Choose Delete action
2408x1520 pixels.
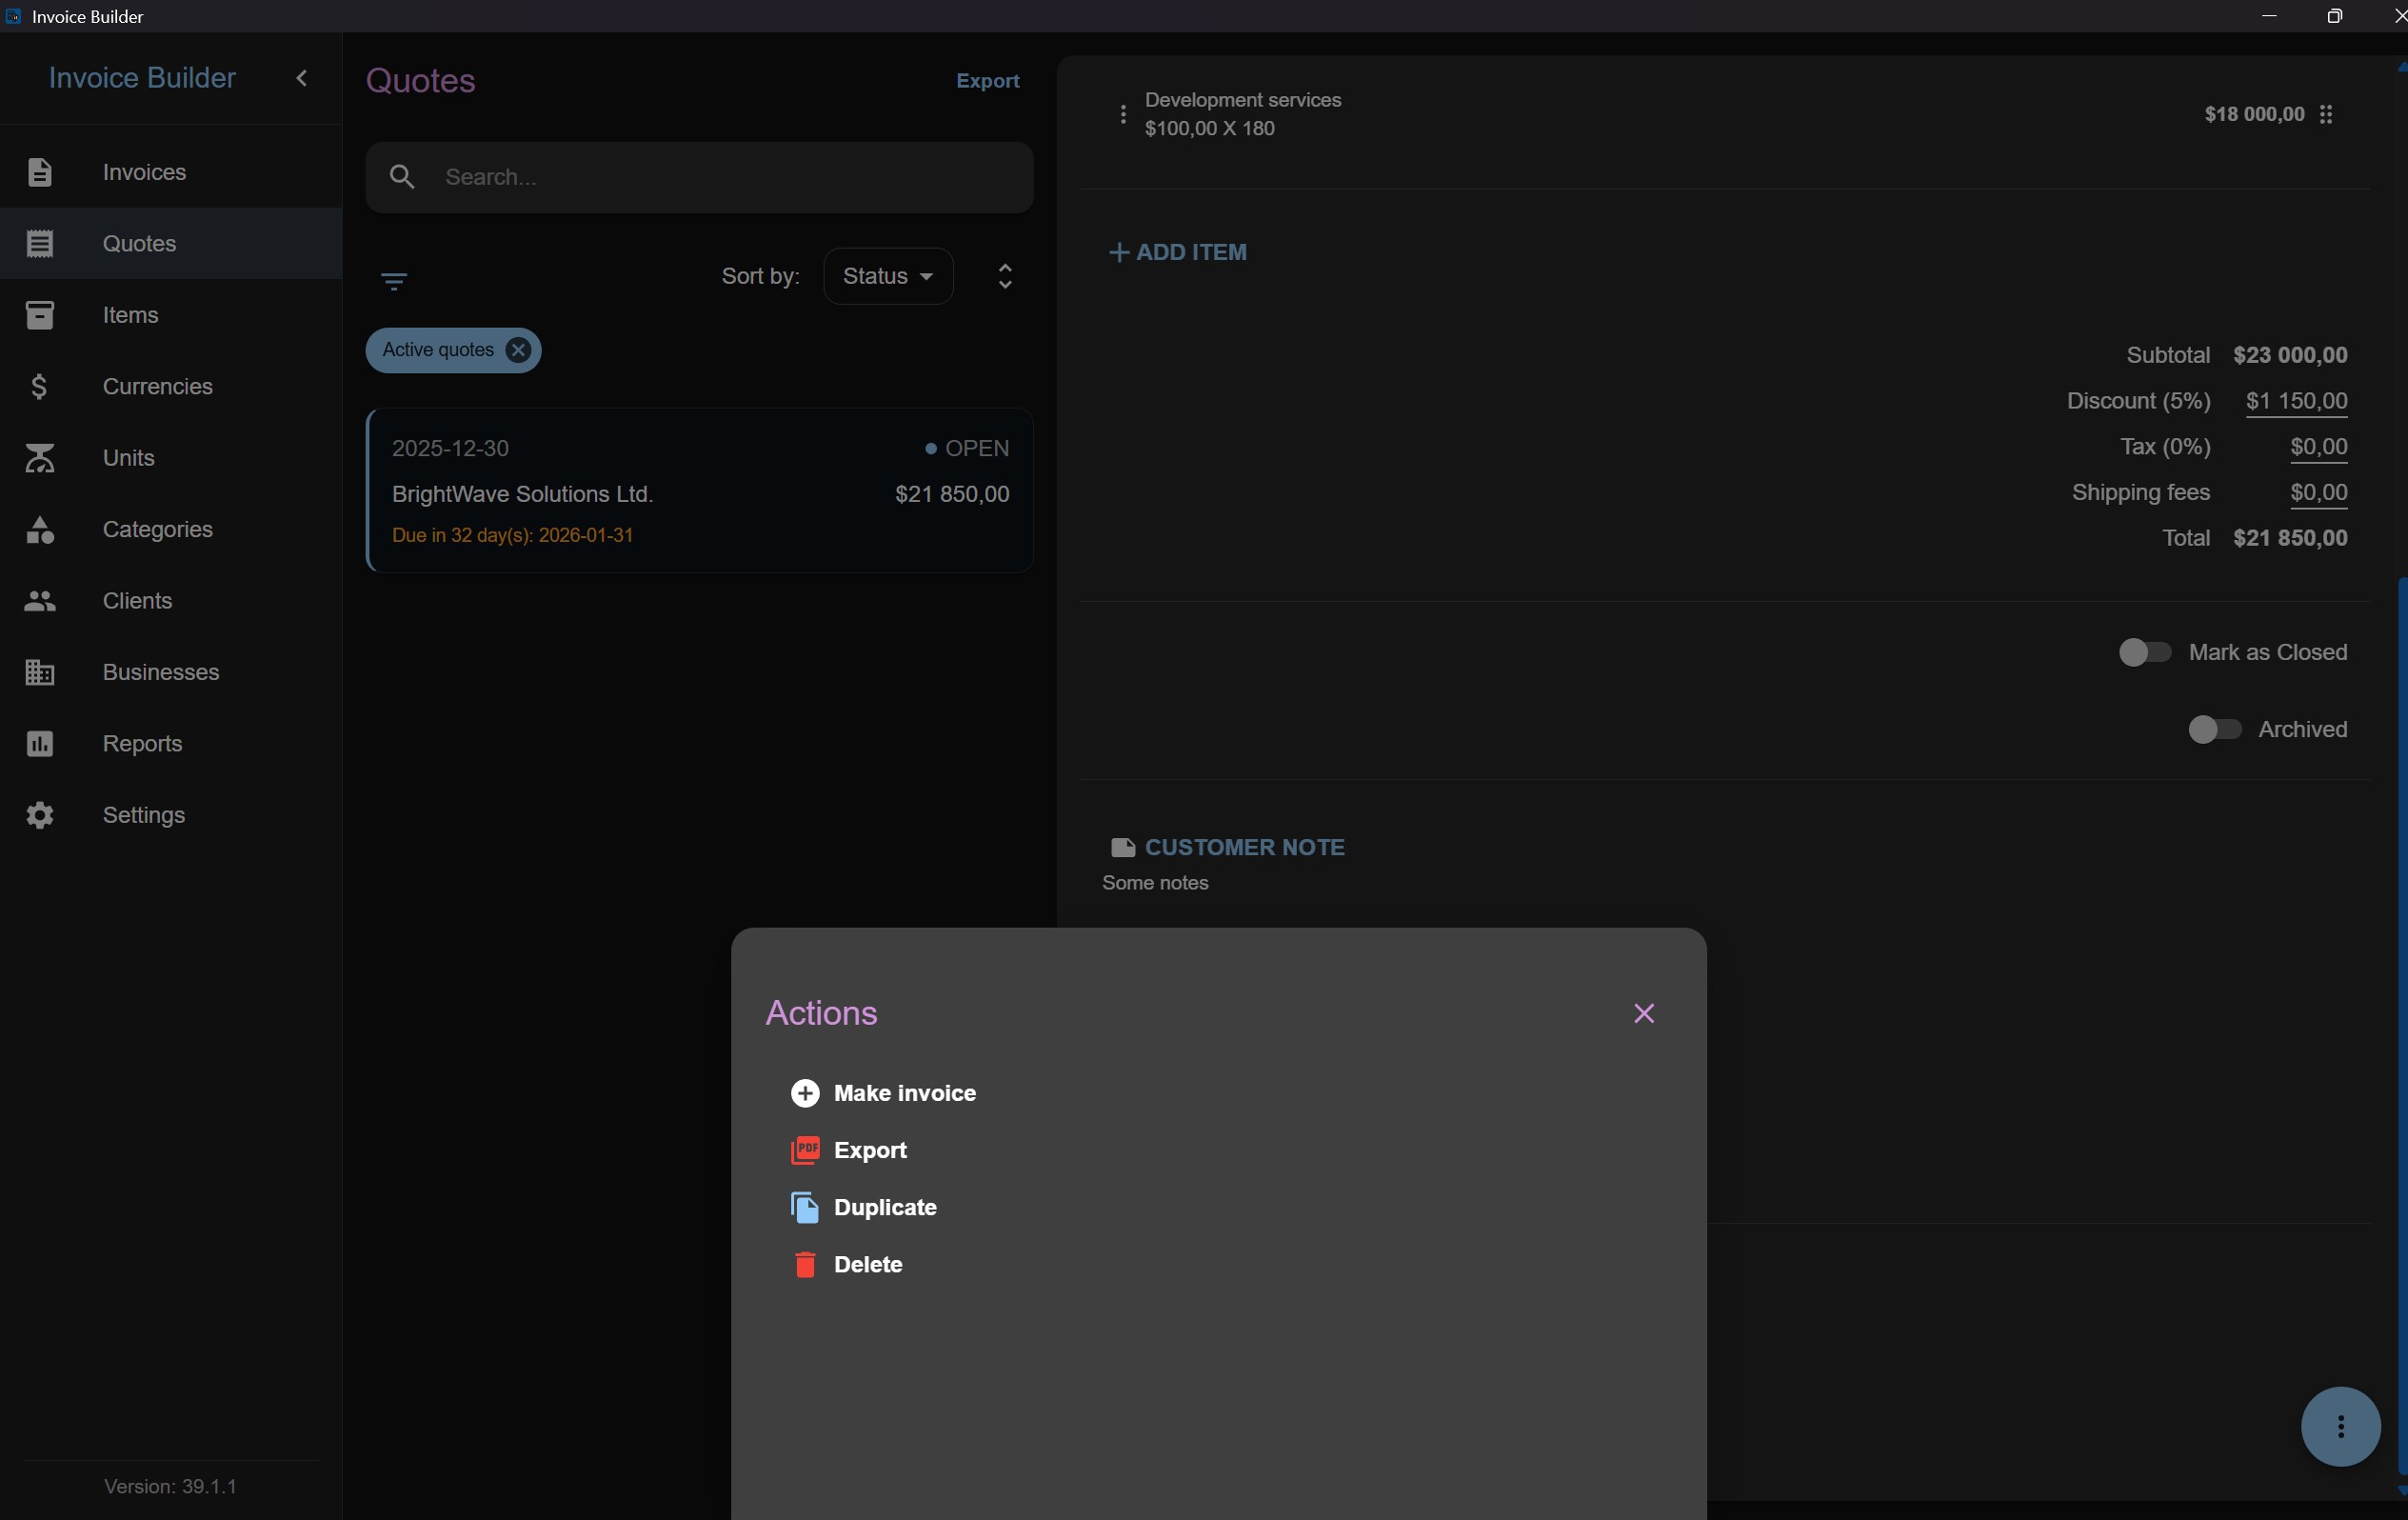point(847,1264)
